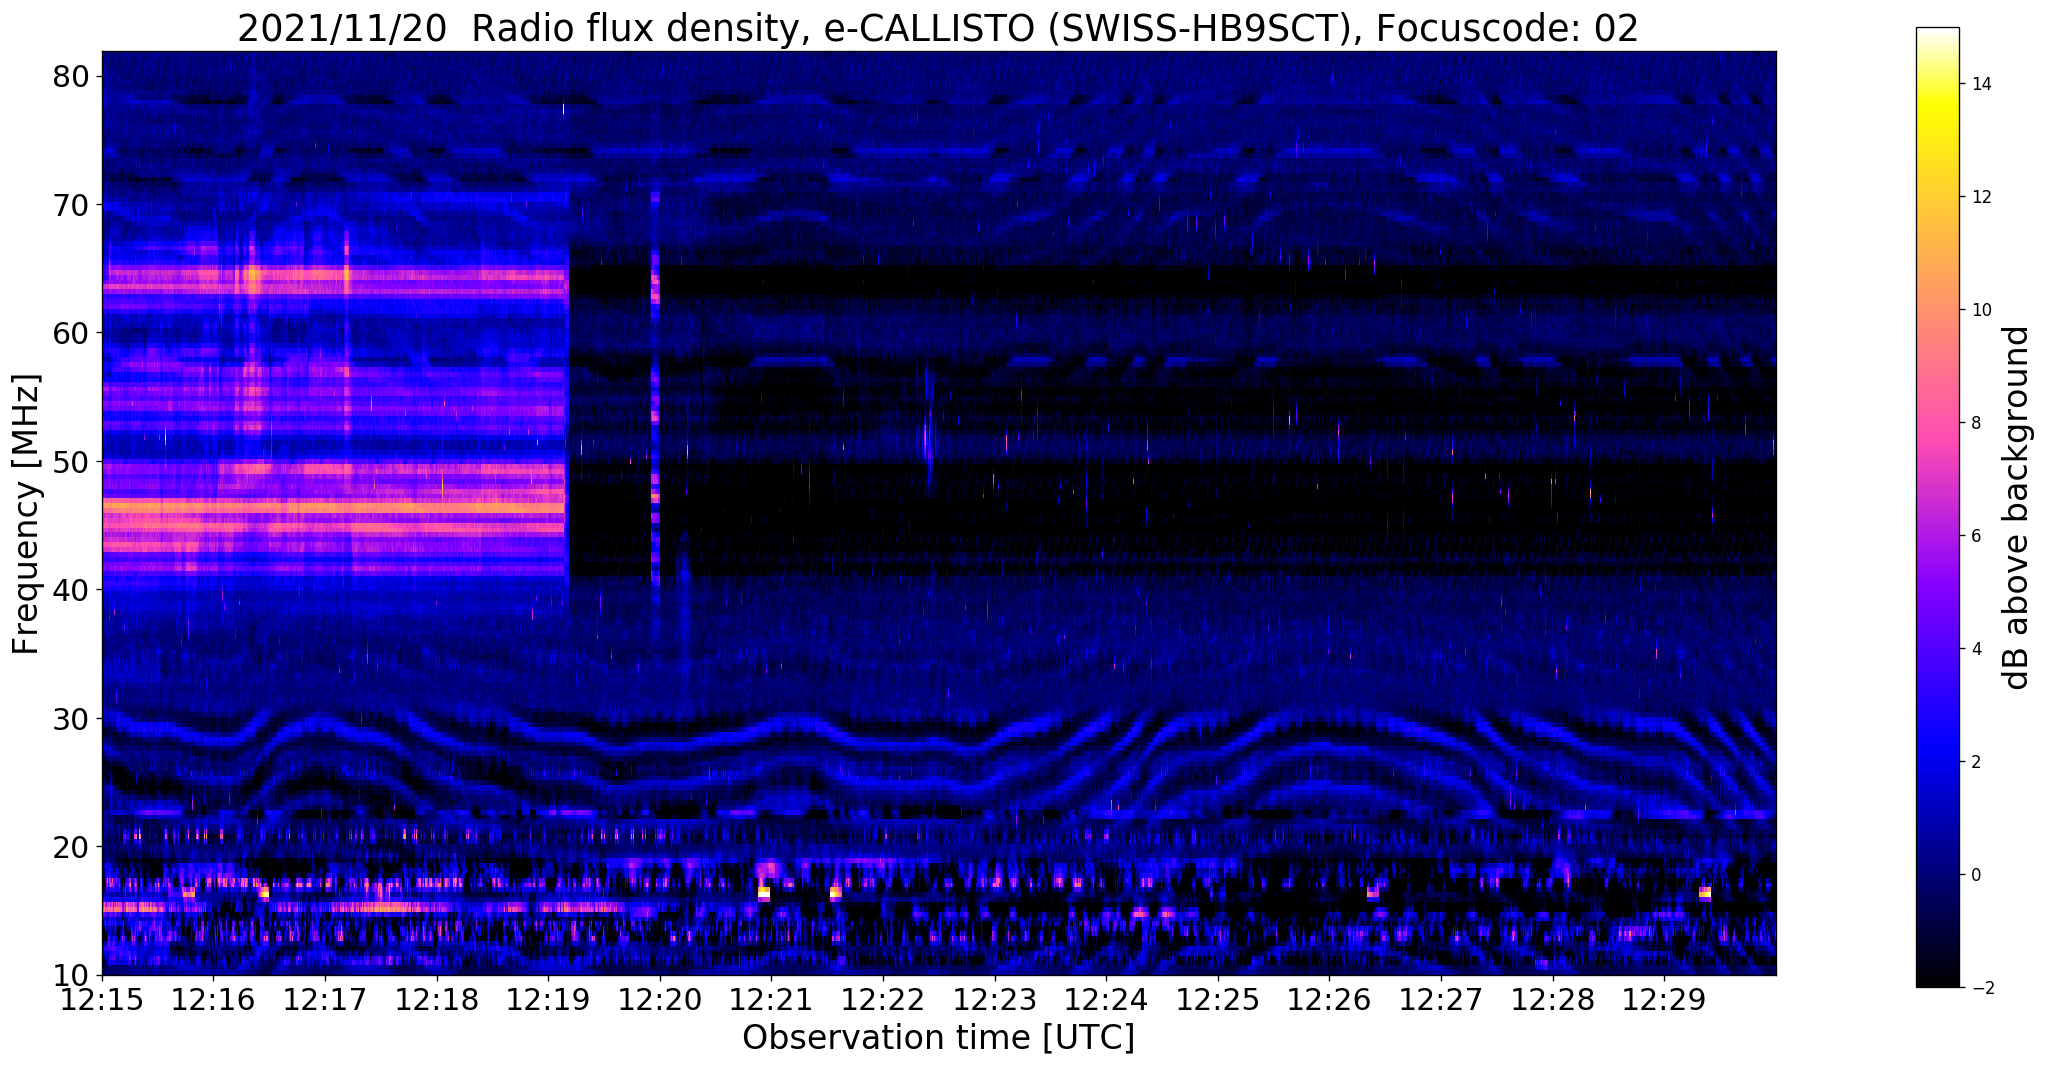The image size is (2047, 1067).
Task: Click the 60 MHz frequency tick label
Action: (73, 333)
